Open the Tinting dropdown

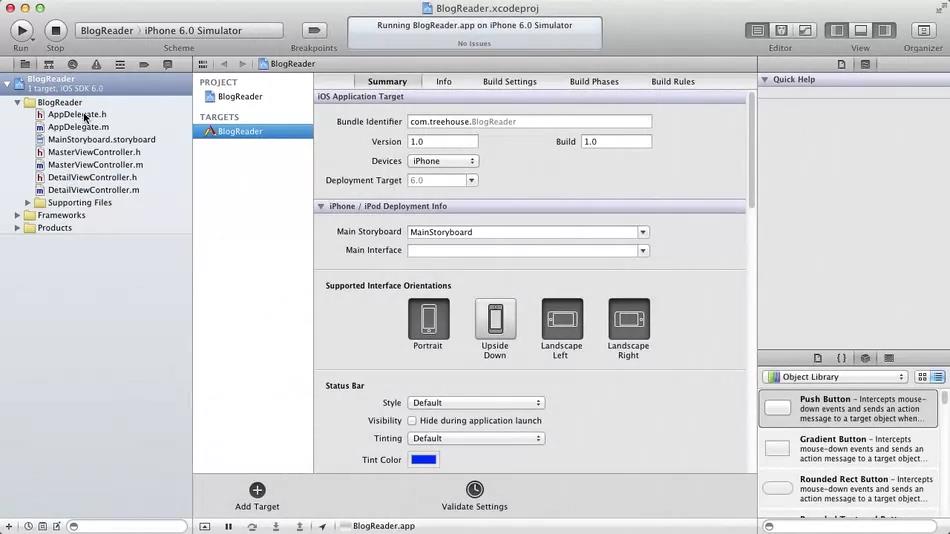476,438
